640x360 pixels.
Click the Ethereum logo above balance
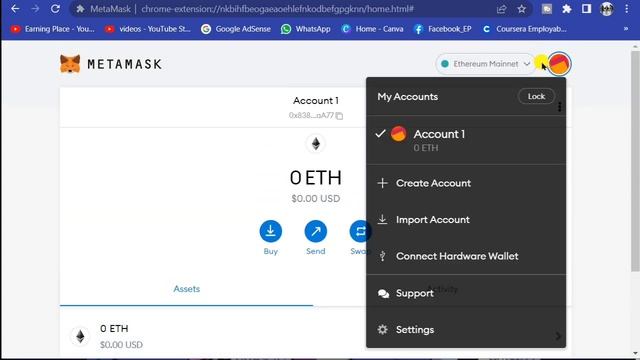pos(316,144)
